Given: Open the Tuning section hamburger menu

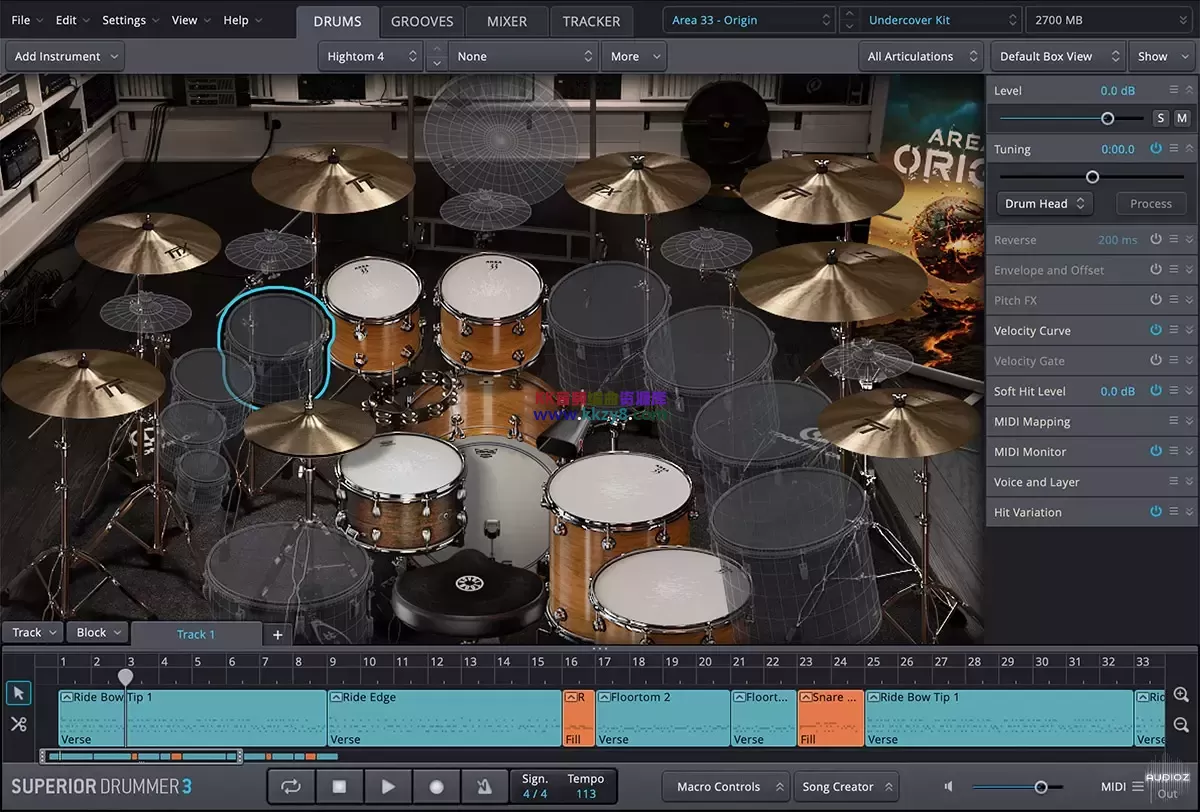Looking at the screenshot, I should point(1174,148).
